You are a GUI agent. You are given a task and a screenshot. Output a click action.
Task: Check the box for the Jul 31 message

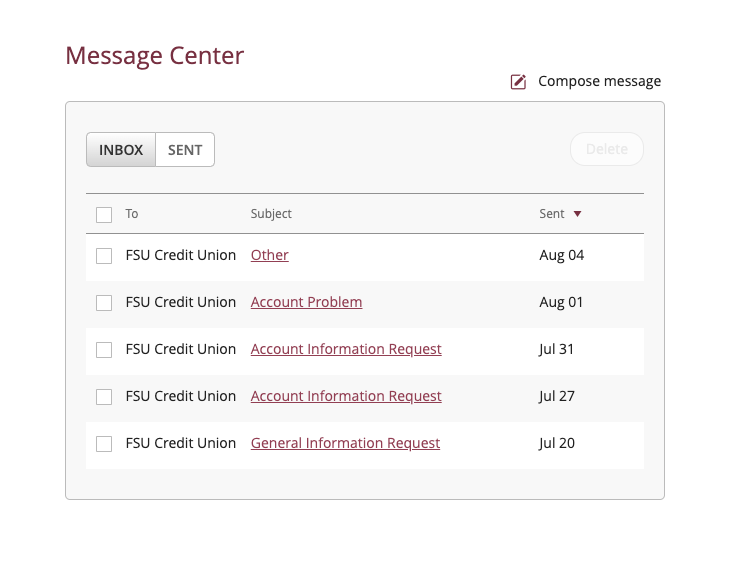point(104,350)
